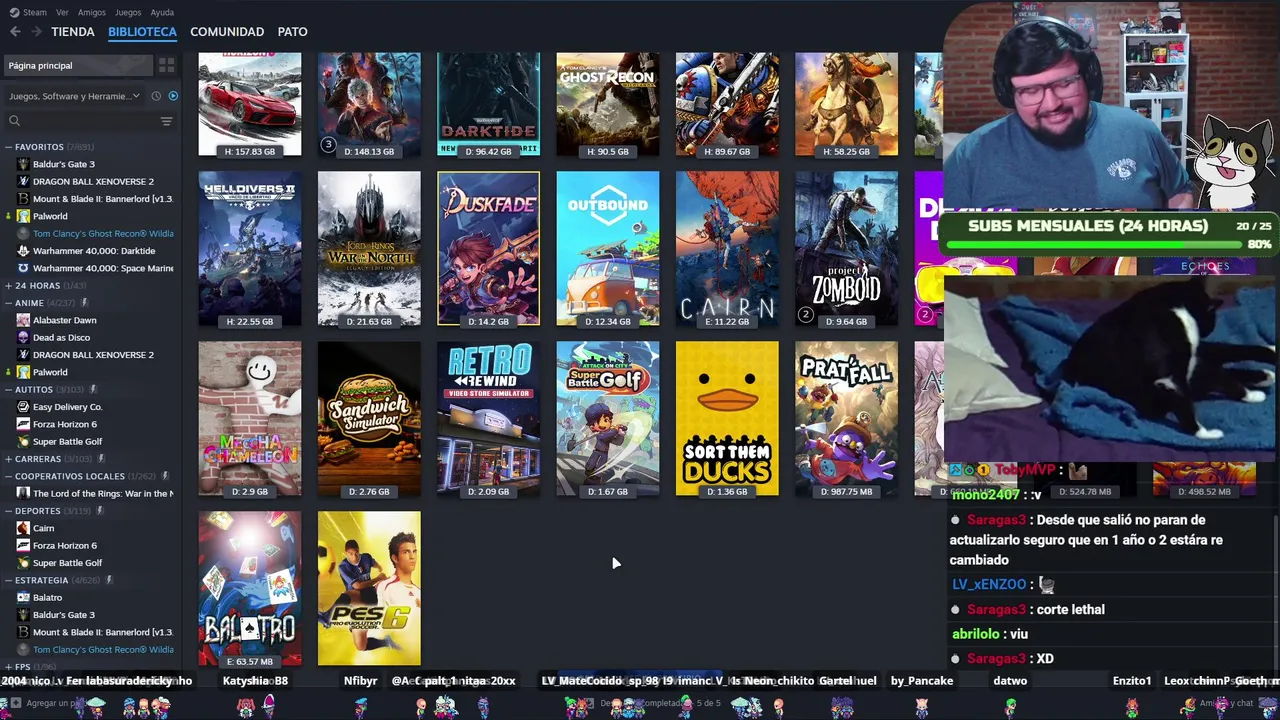Collapse the FAVORITOS collection
Image resolution: width=1280 pixels, height=720 pixels.
9,147
